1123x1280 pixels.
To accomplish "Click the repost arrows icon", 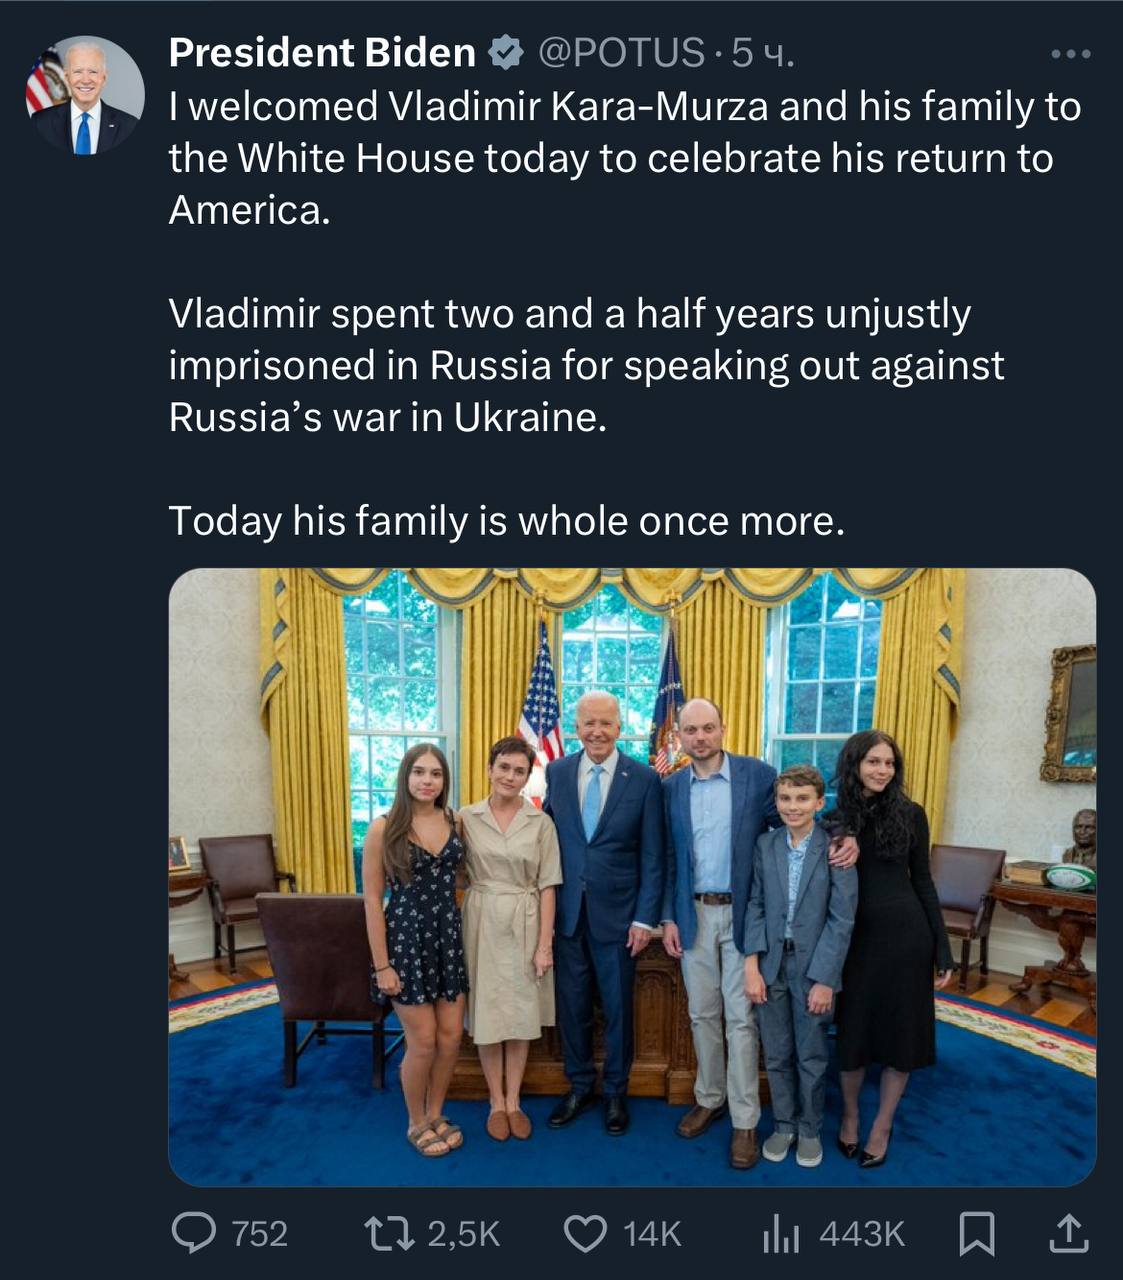I will [x=391, y=1233].
